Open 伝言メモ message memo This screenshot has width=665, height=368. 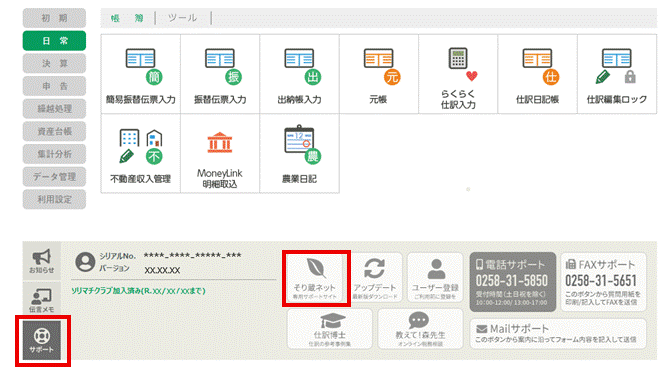(42, 300)
